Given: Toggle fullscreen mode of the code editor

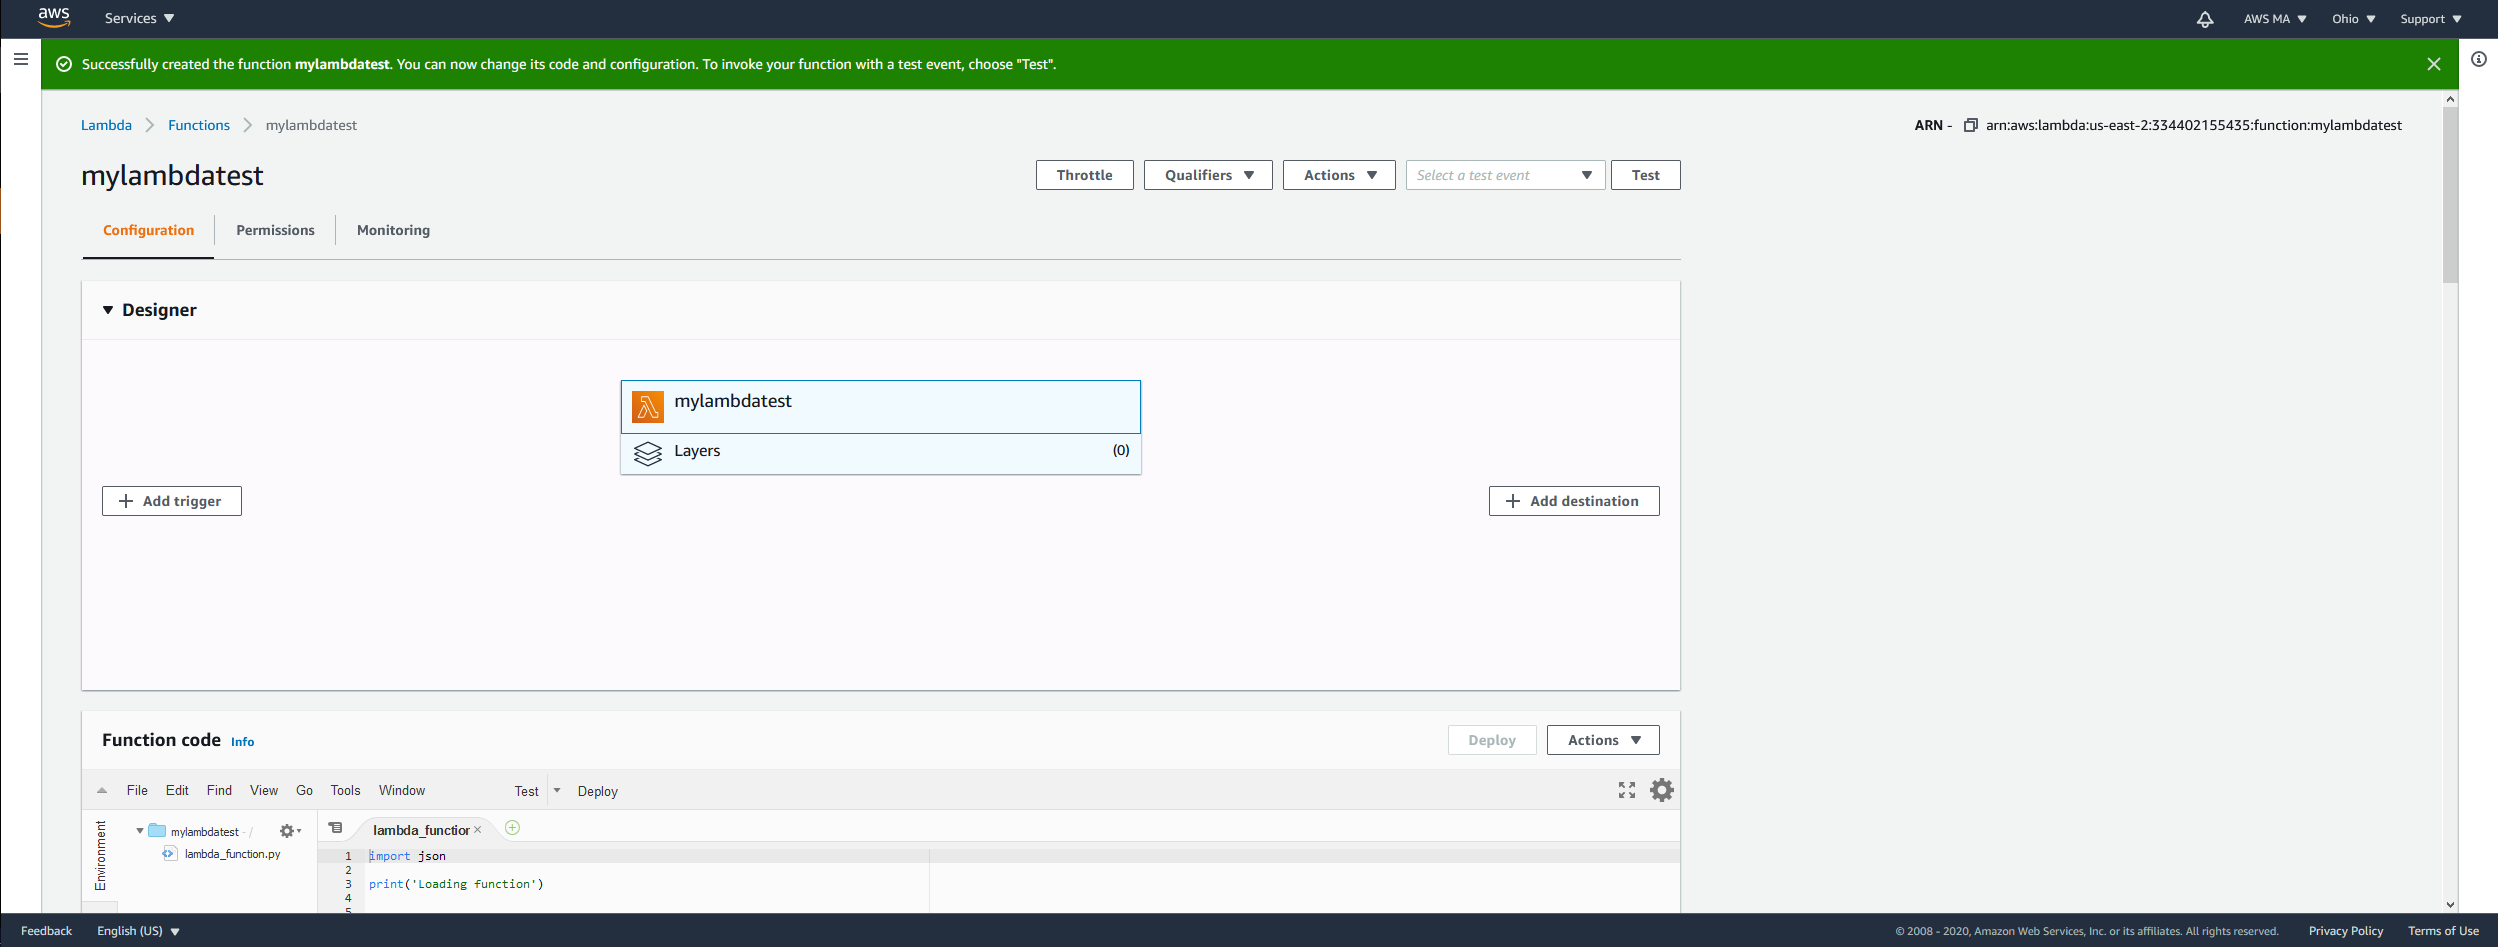Looking at the screenshot, I should (x=1627, y=790).
